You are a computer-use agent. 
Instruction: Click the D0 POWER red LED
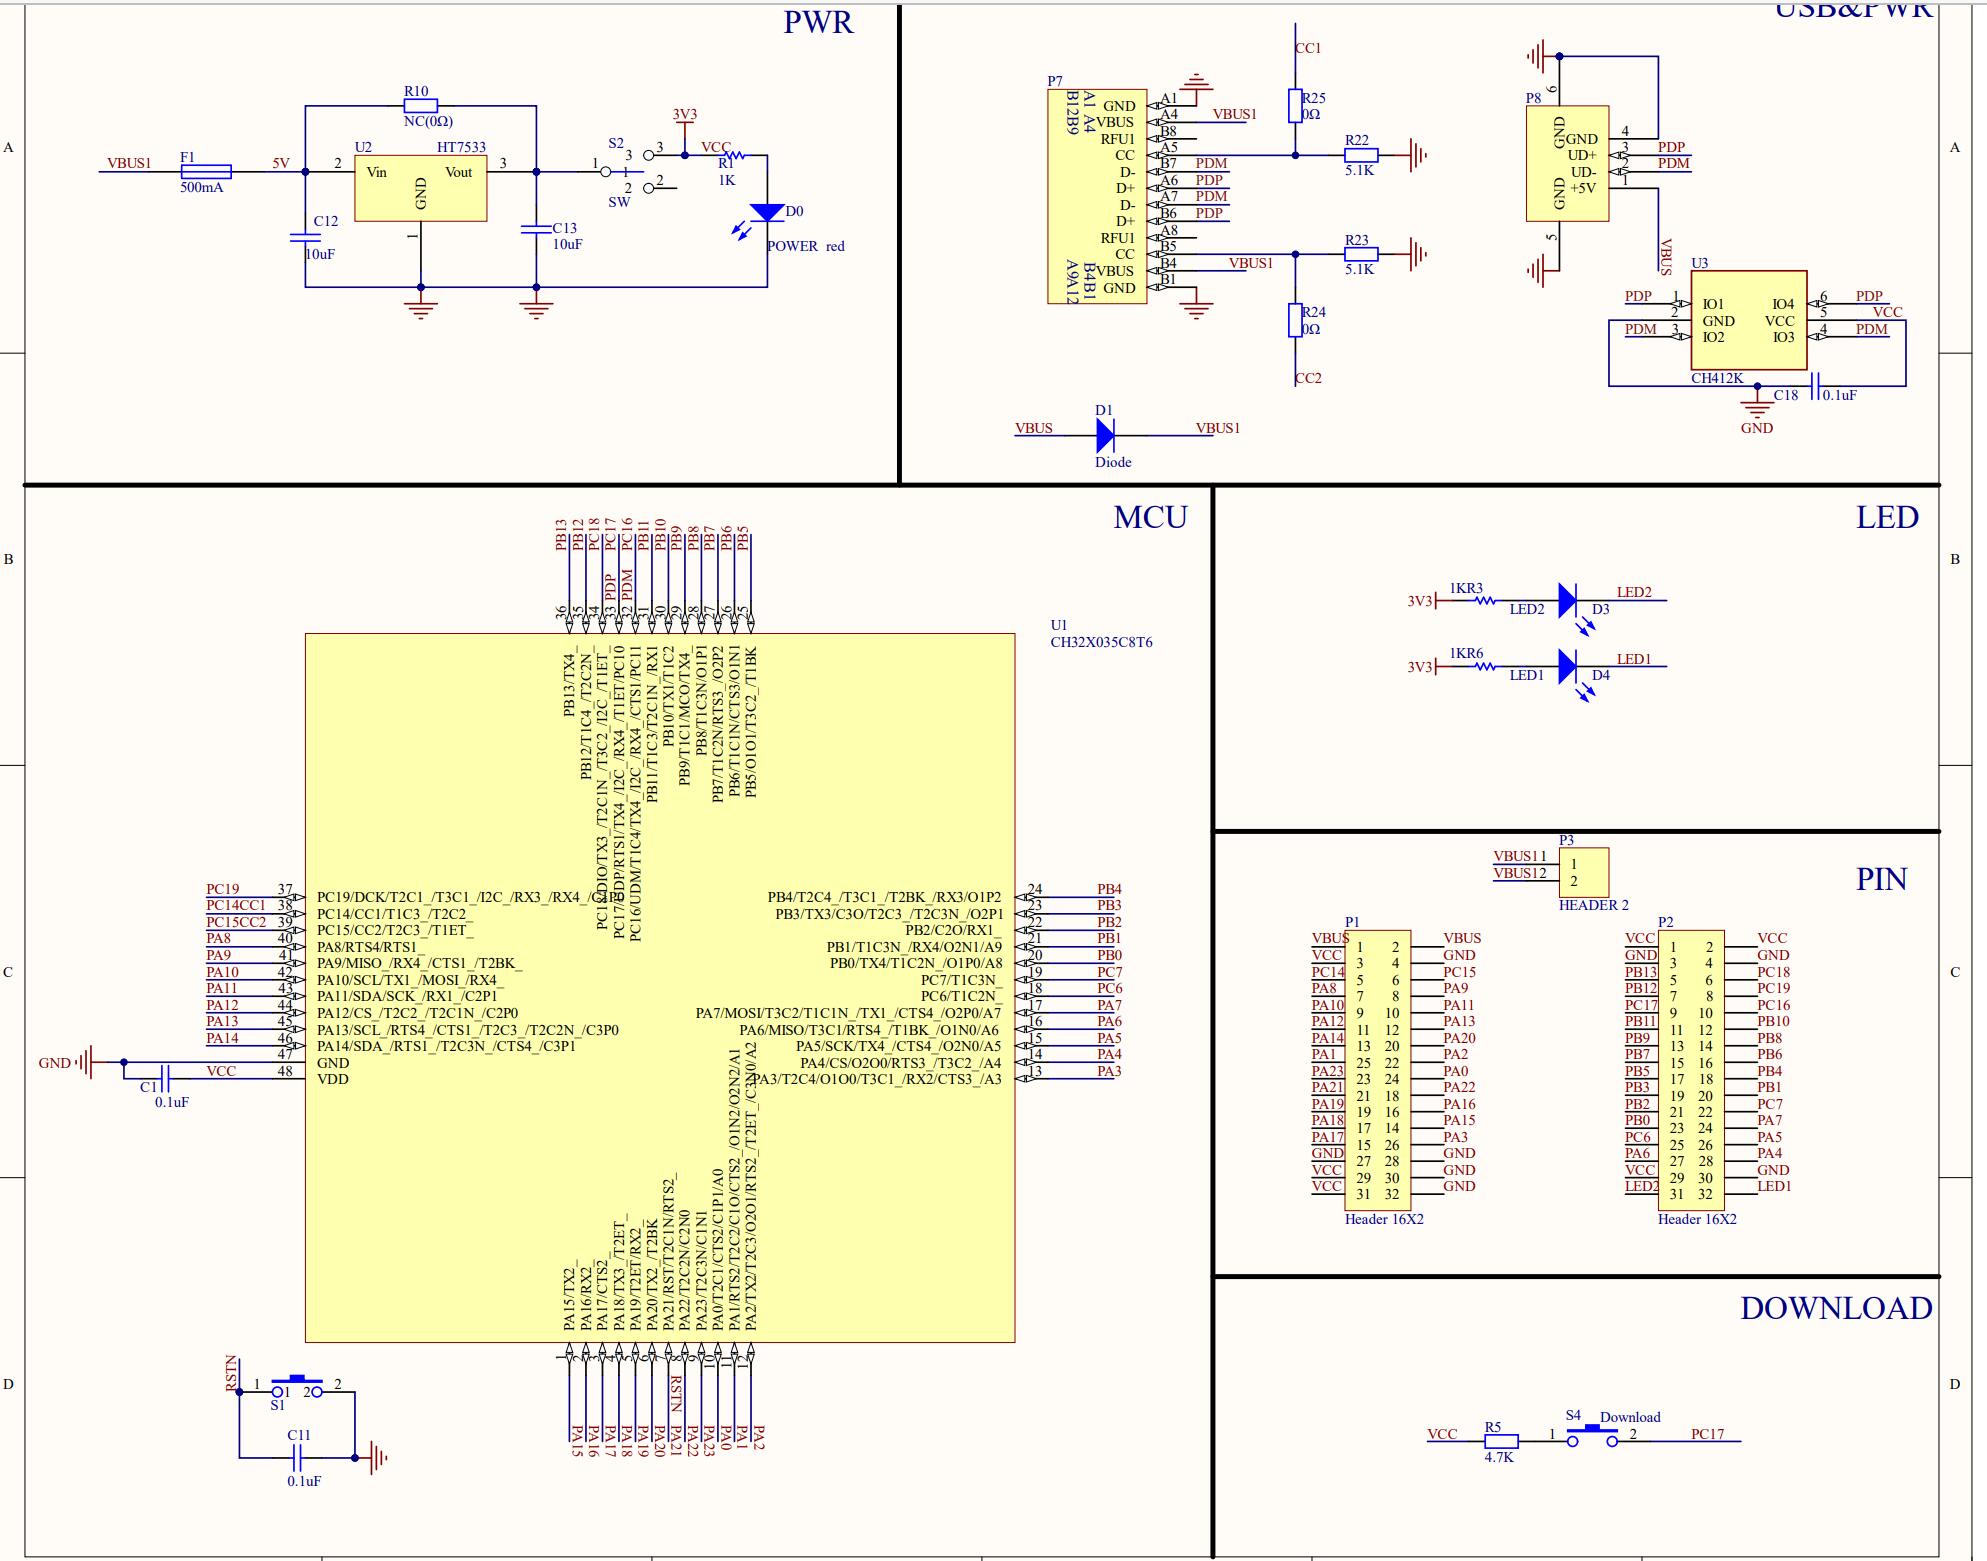coord(767,213)
